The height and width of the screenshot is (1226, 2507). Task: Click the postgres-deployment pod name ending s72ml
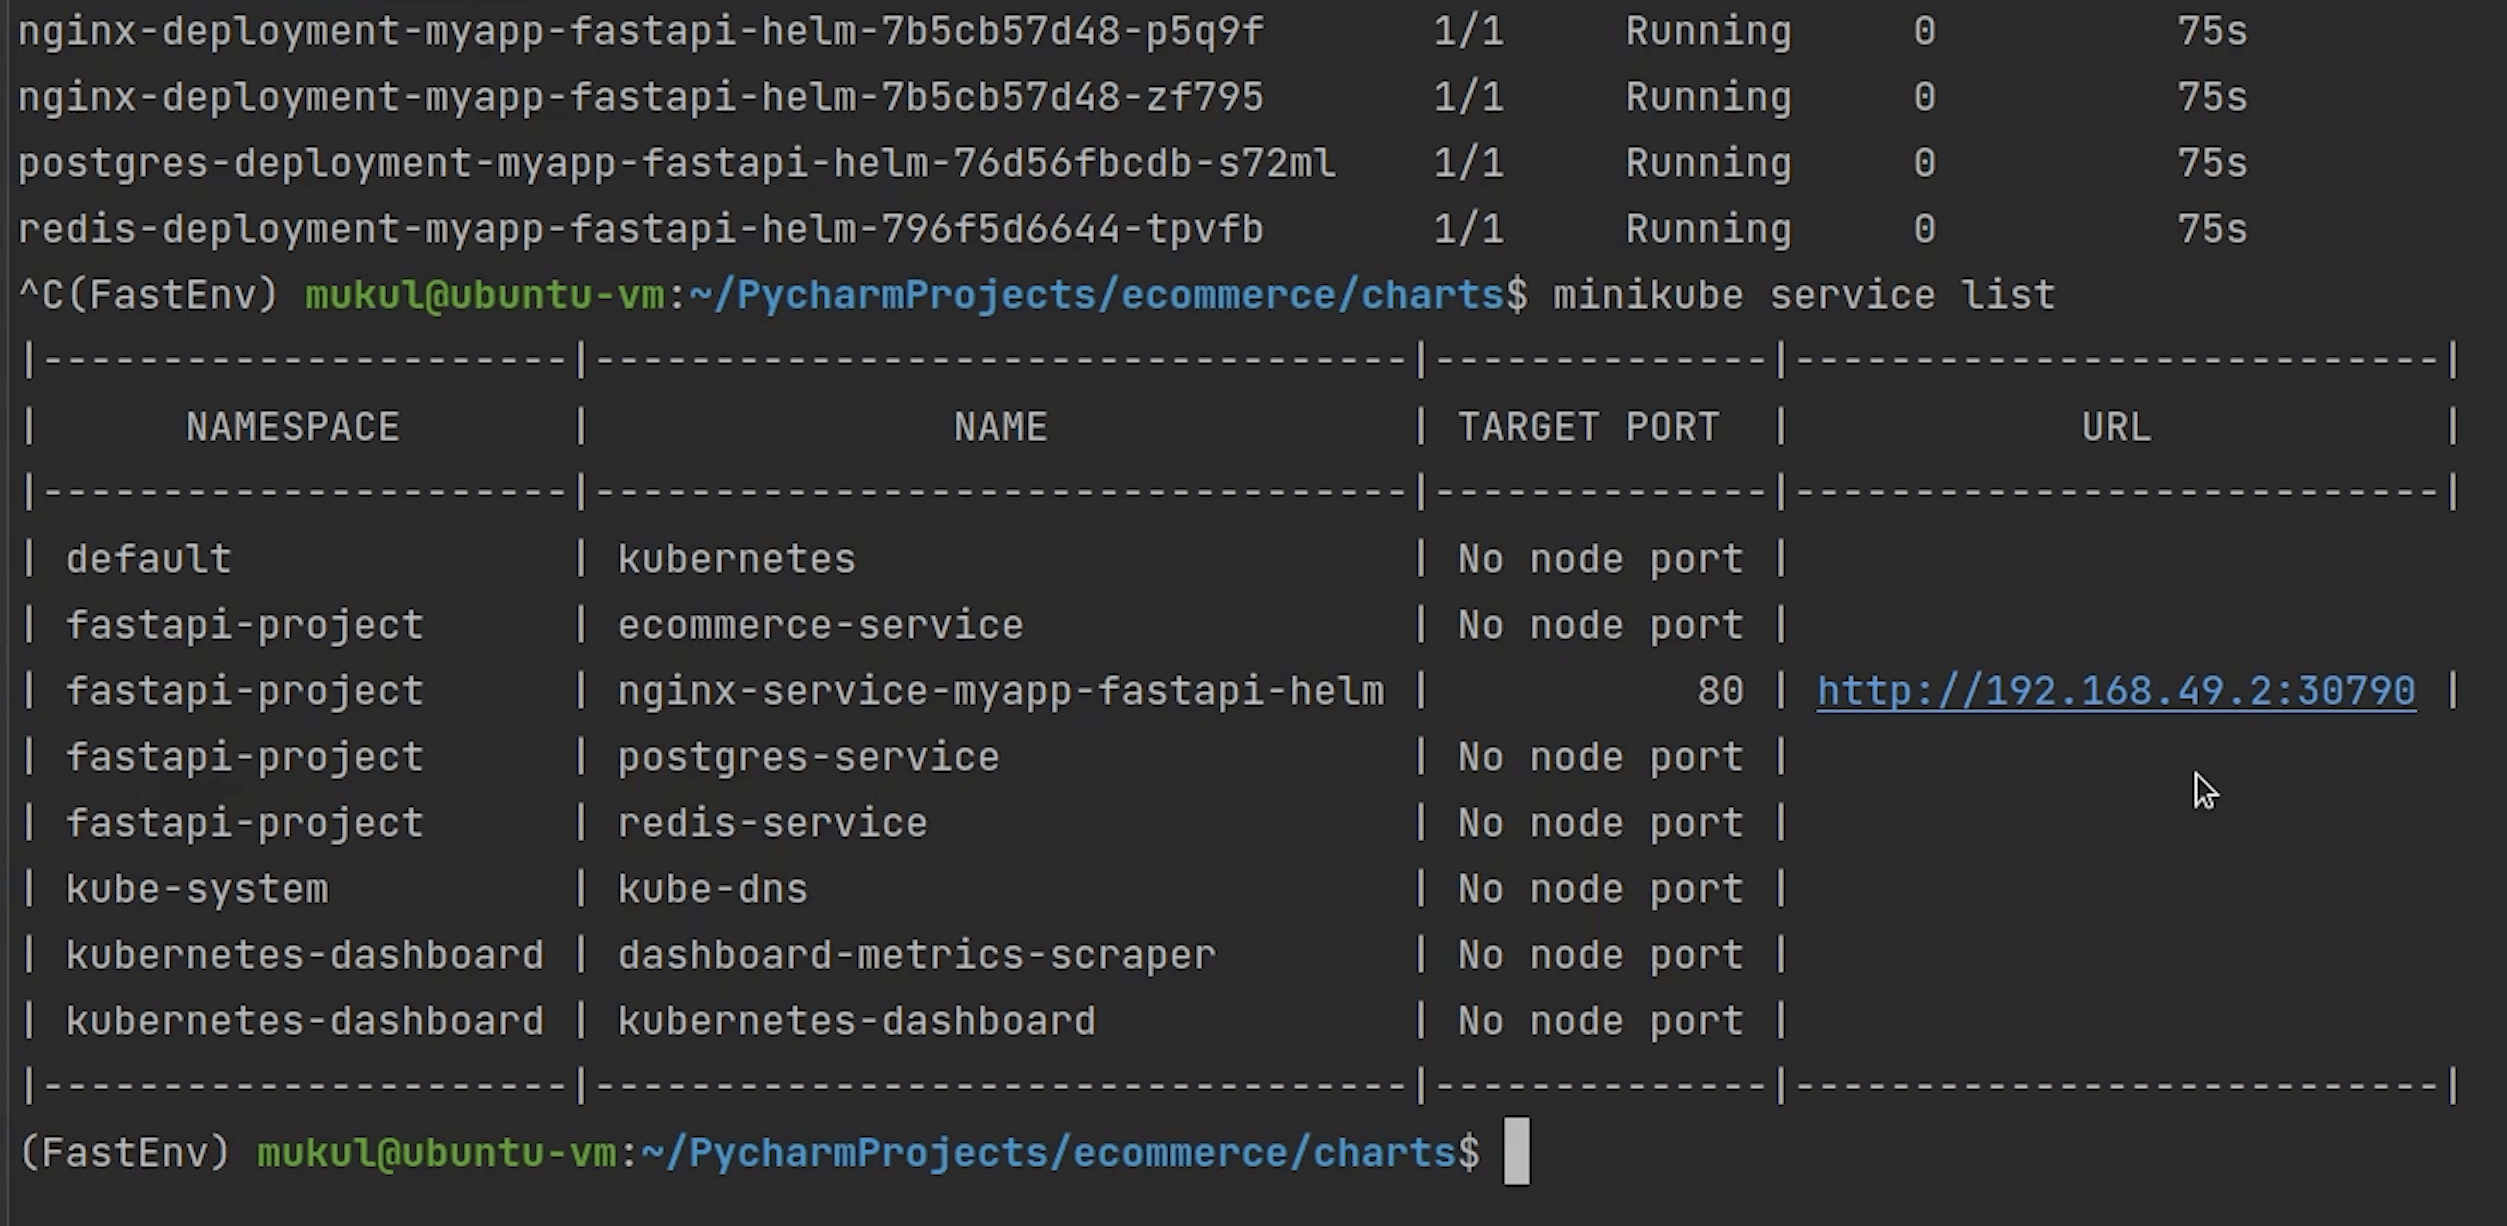coord(676,163)
